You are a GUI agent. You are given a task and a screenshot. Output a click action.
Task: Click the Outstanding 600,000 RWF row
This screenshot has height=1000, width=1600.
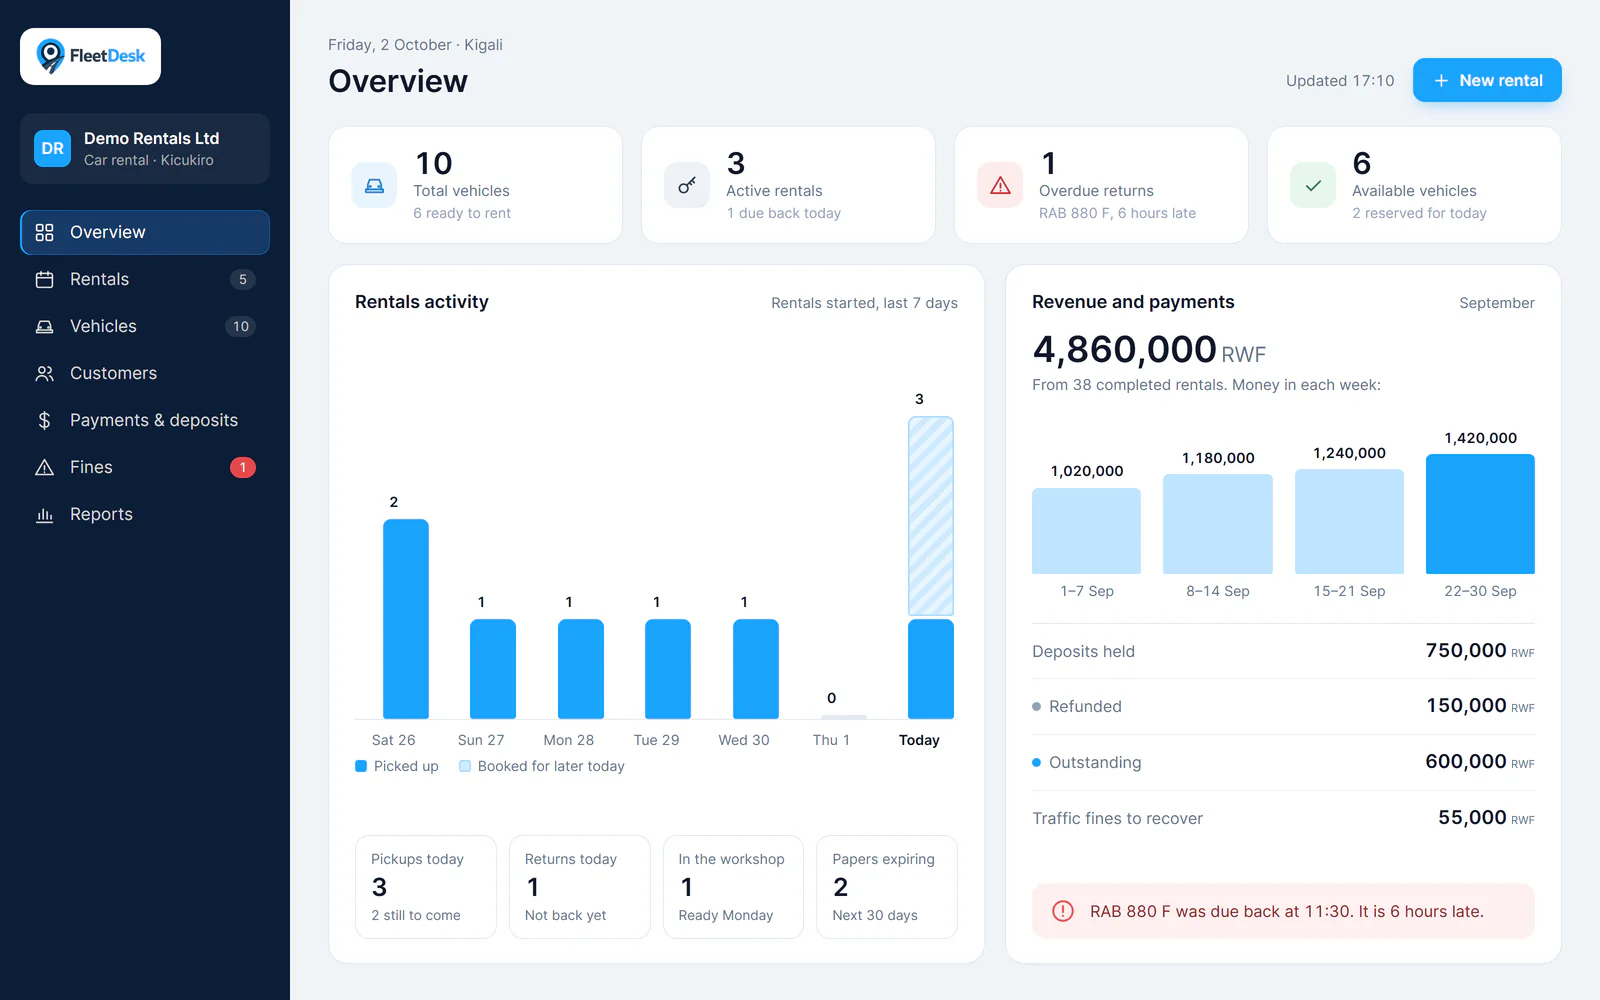[1283, 762]
